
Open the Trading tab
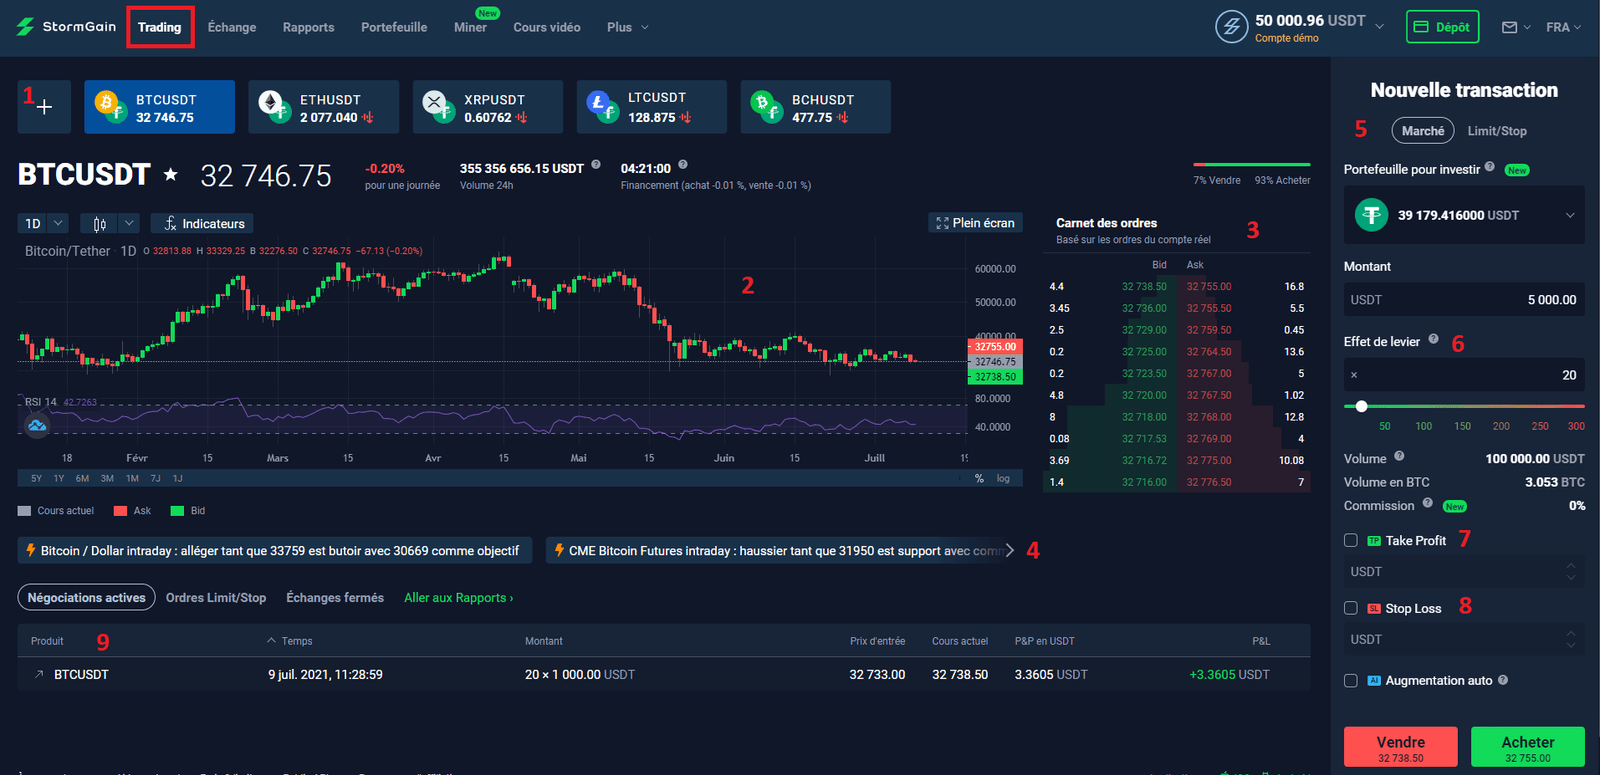click(x=160, y=27)
